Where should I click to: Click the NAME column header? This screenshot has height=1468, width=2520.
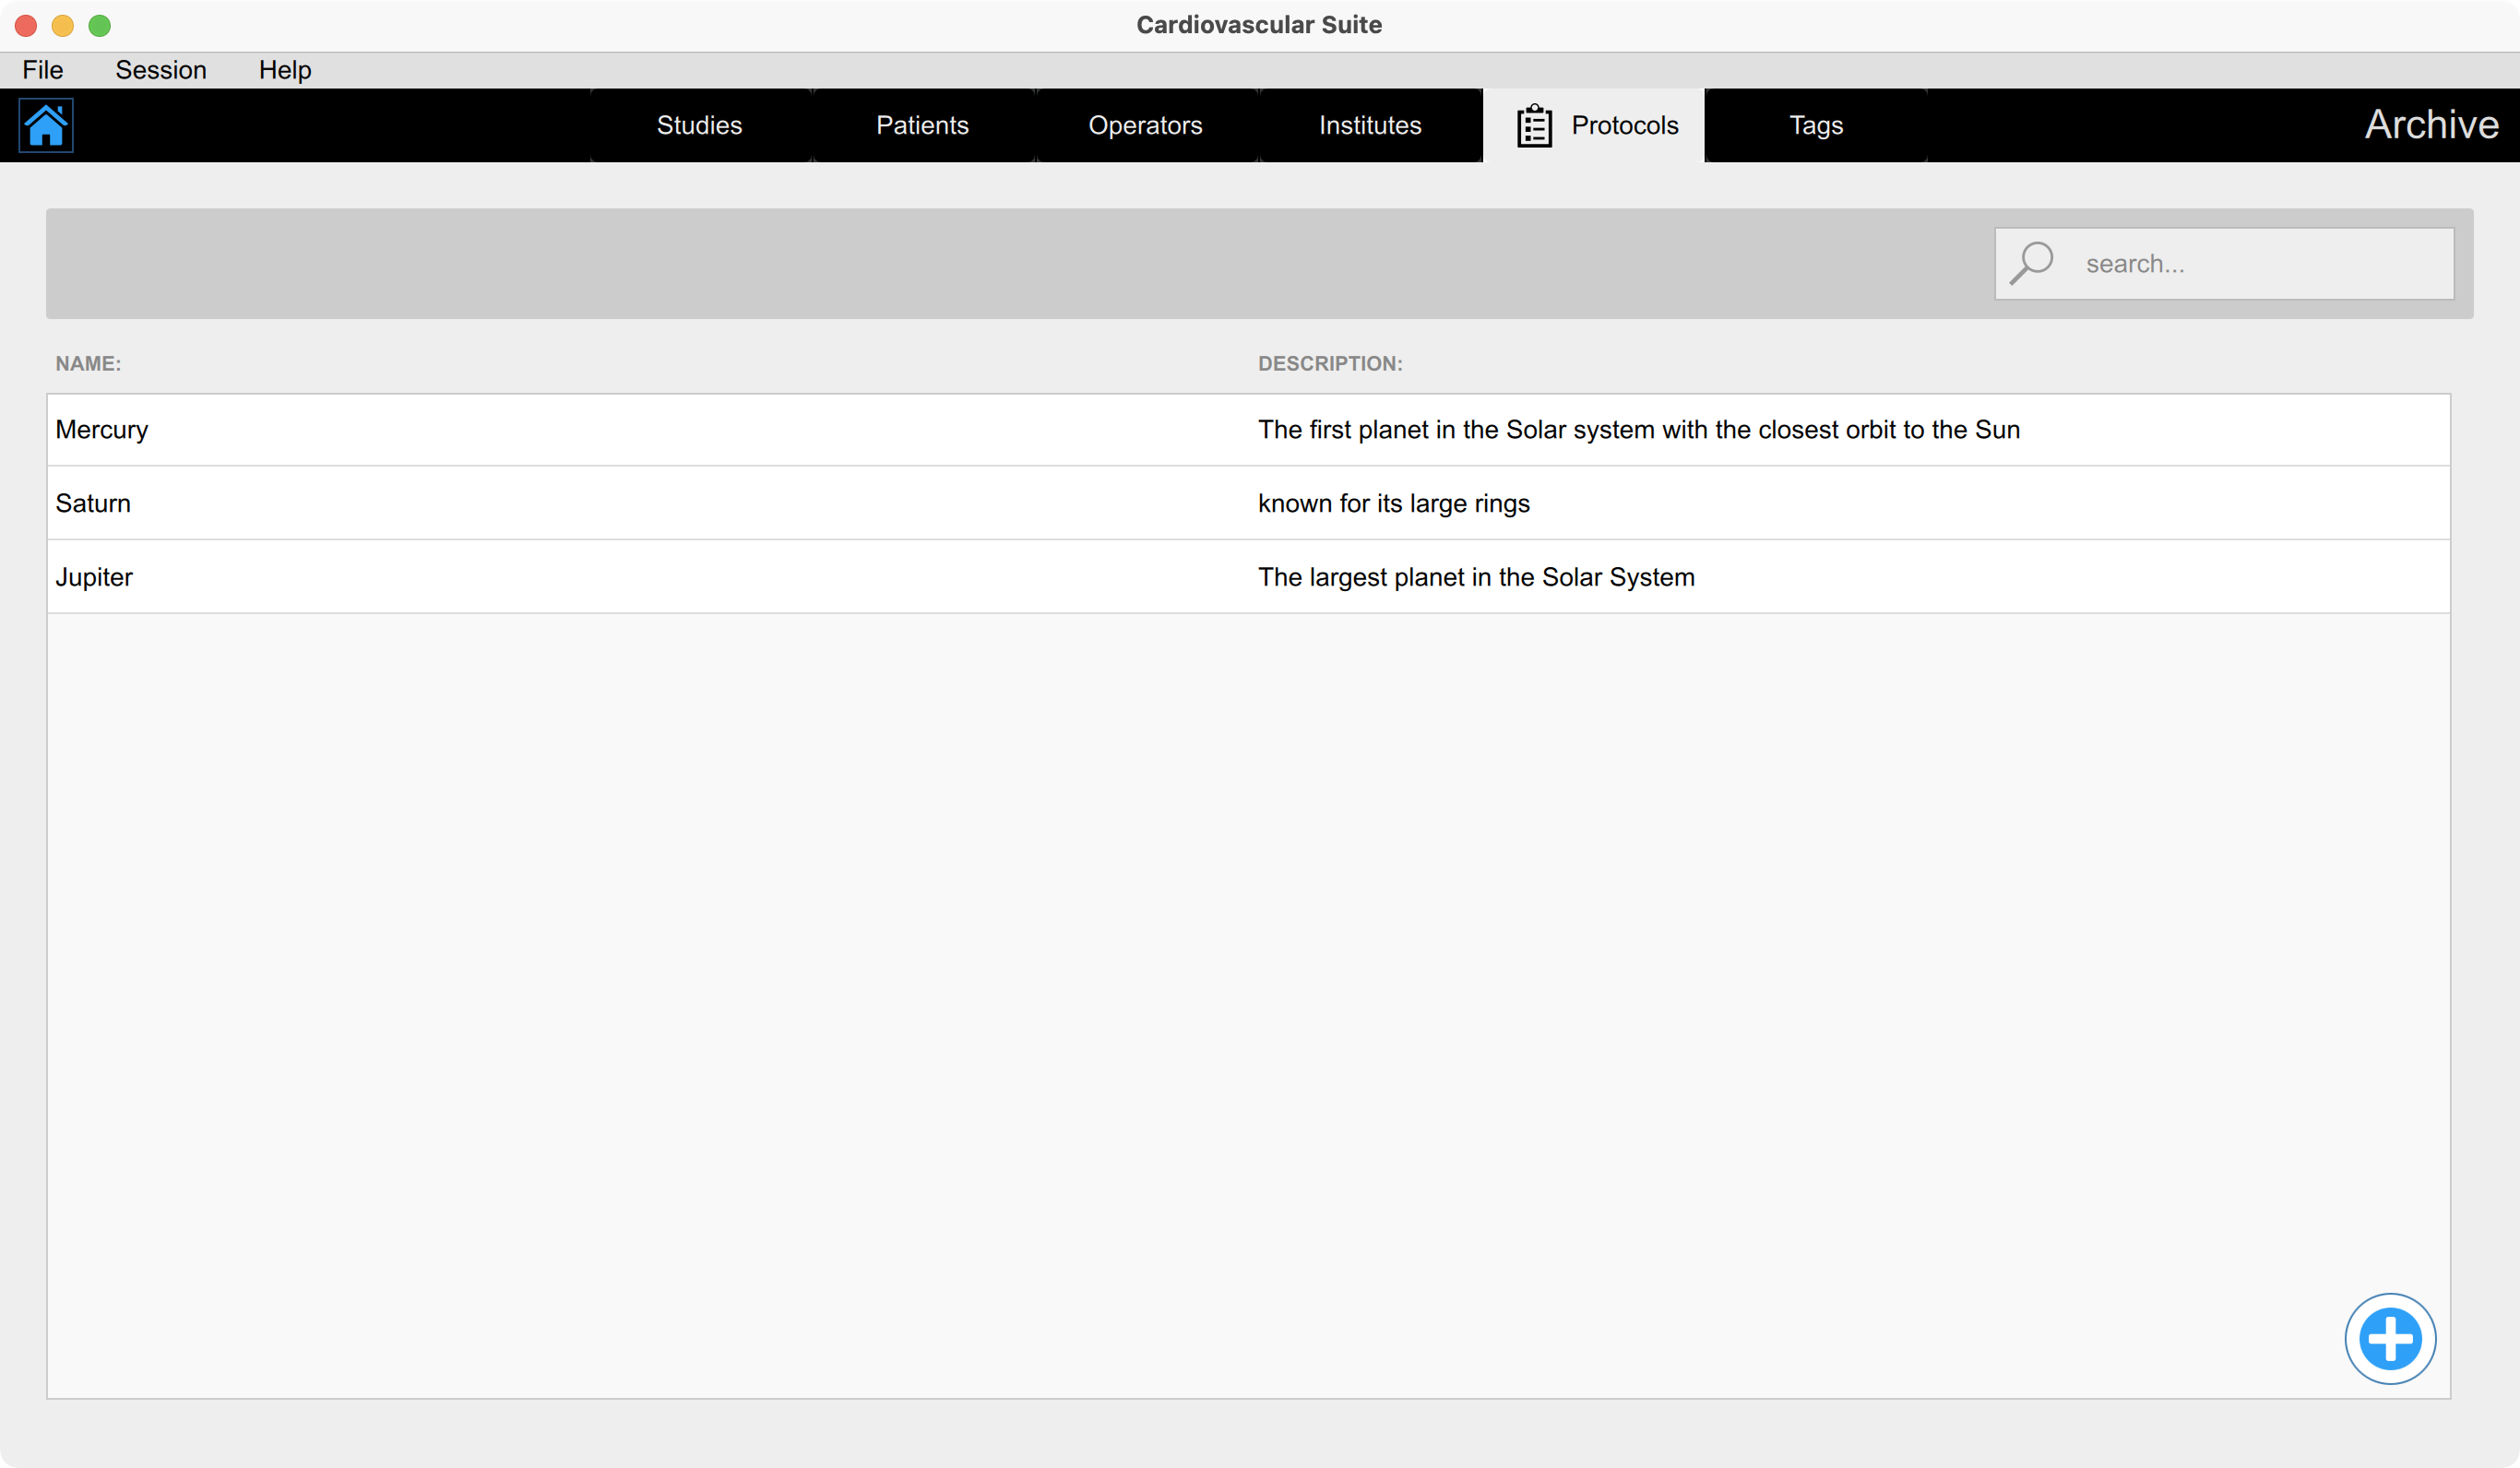(88, 364)
